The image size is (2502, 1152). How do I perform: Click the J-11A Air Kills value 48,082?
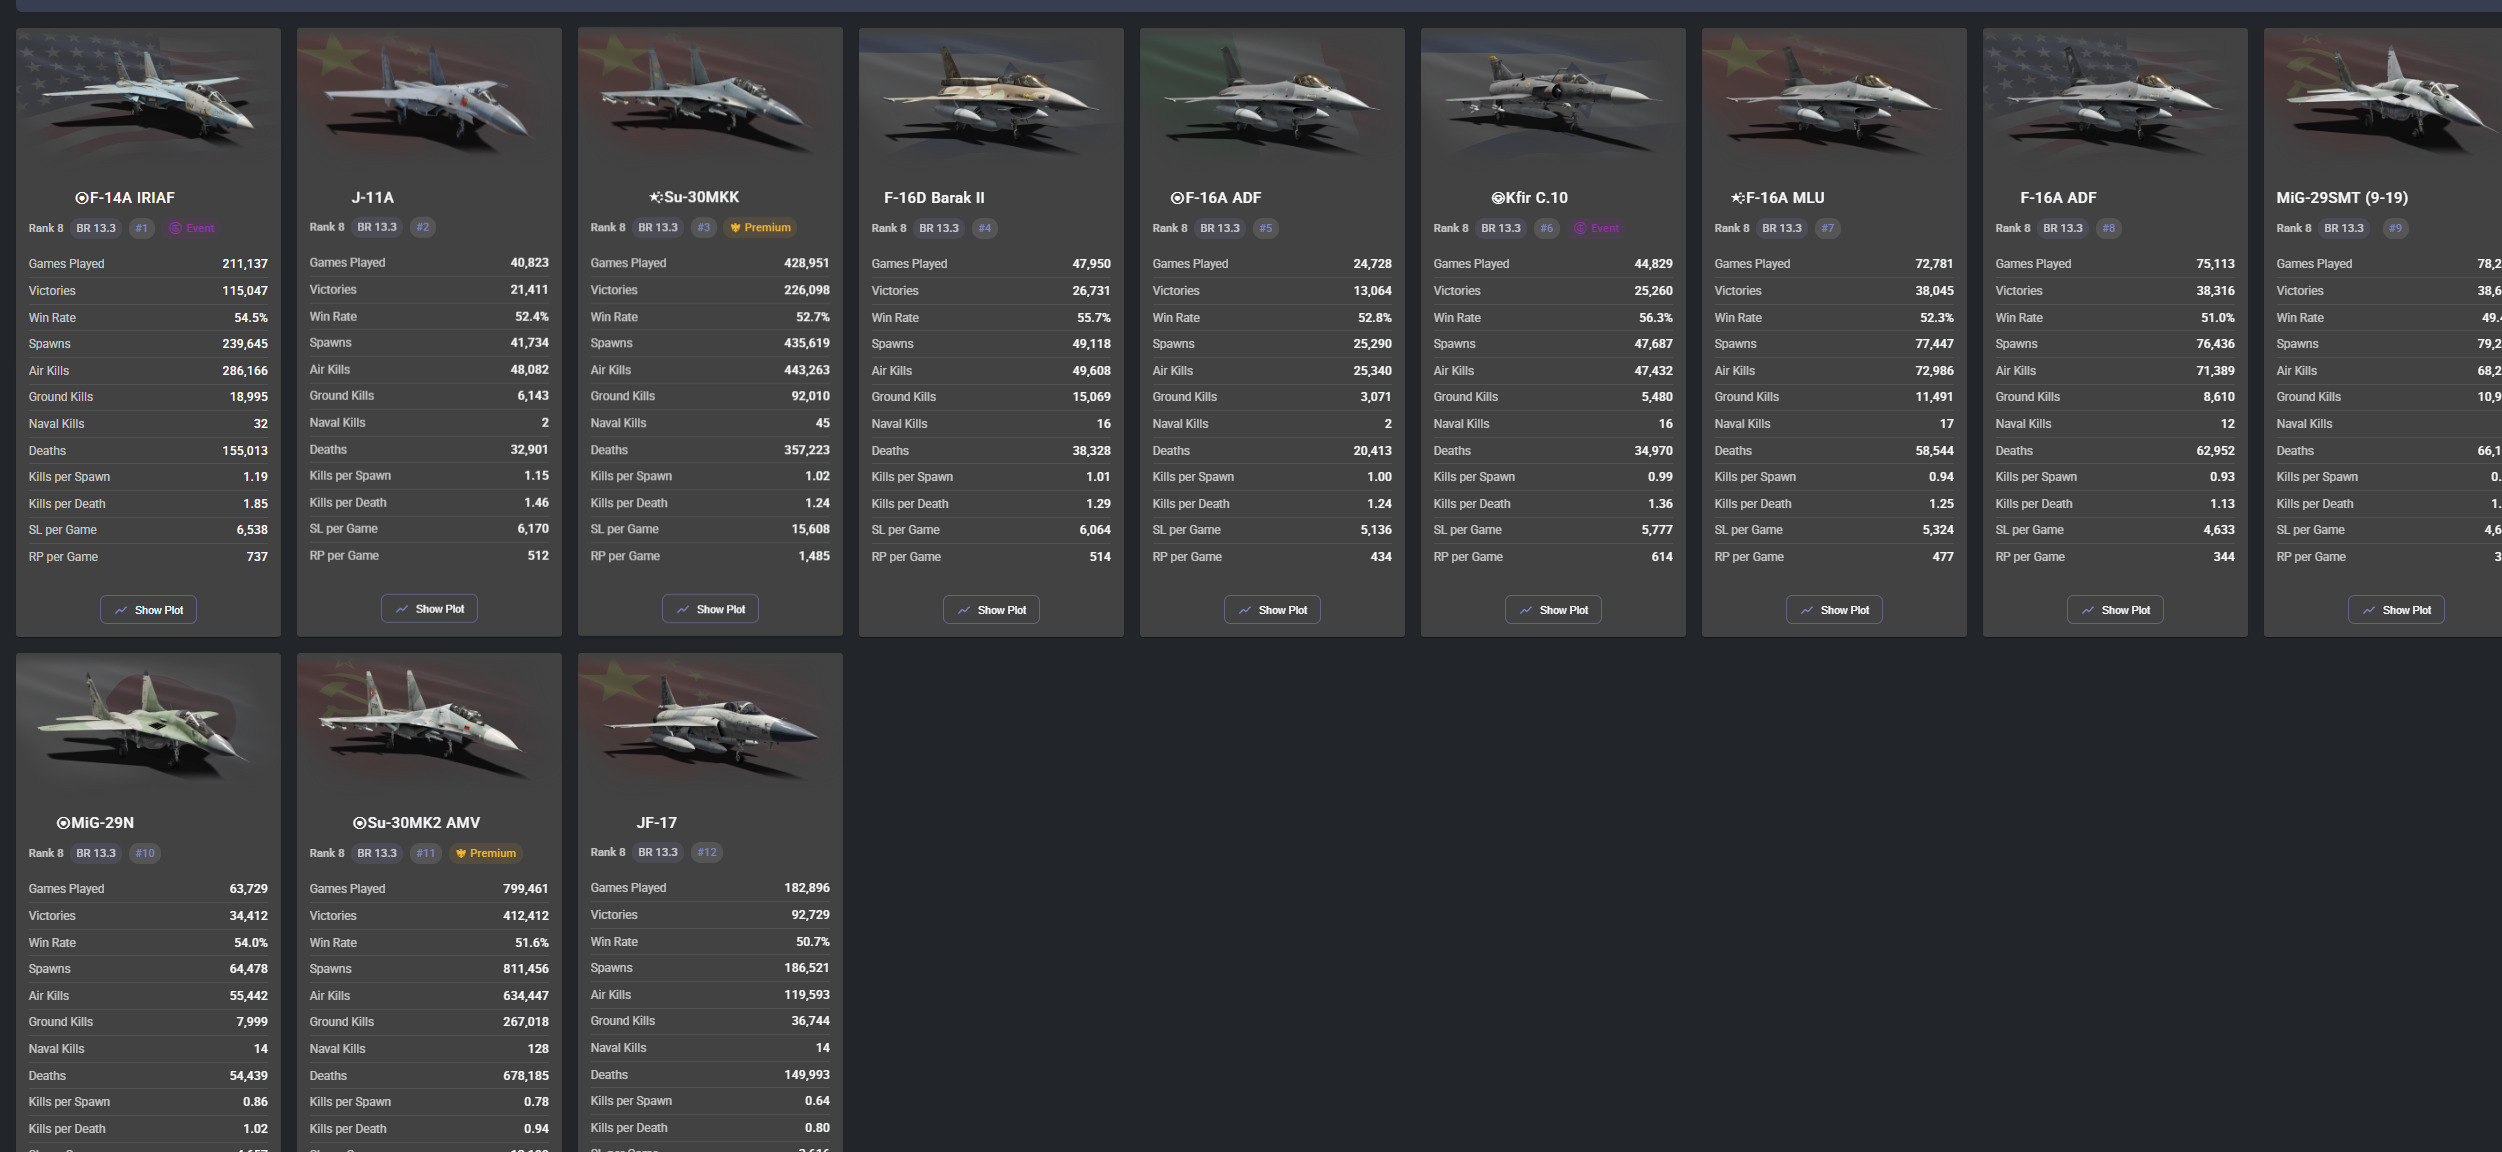tap(530, 370)
